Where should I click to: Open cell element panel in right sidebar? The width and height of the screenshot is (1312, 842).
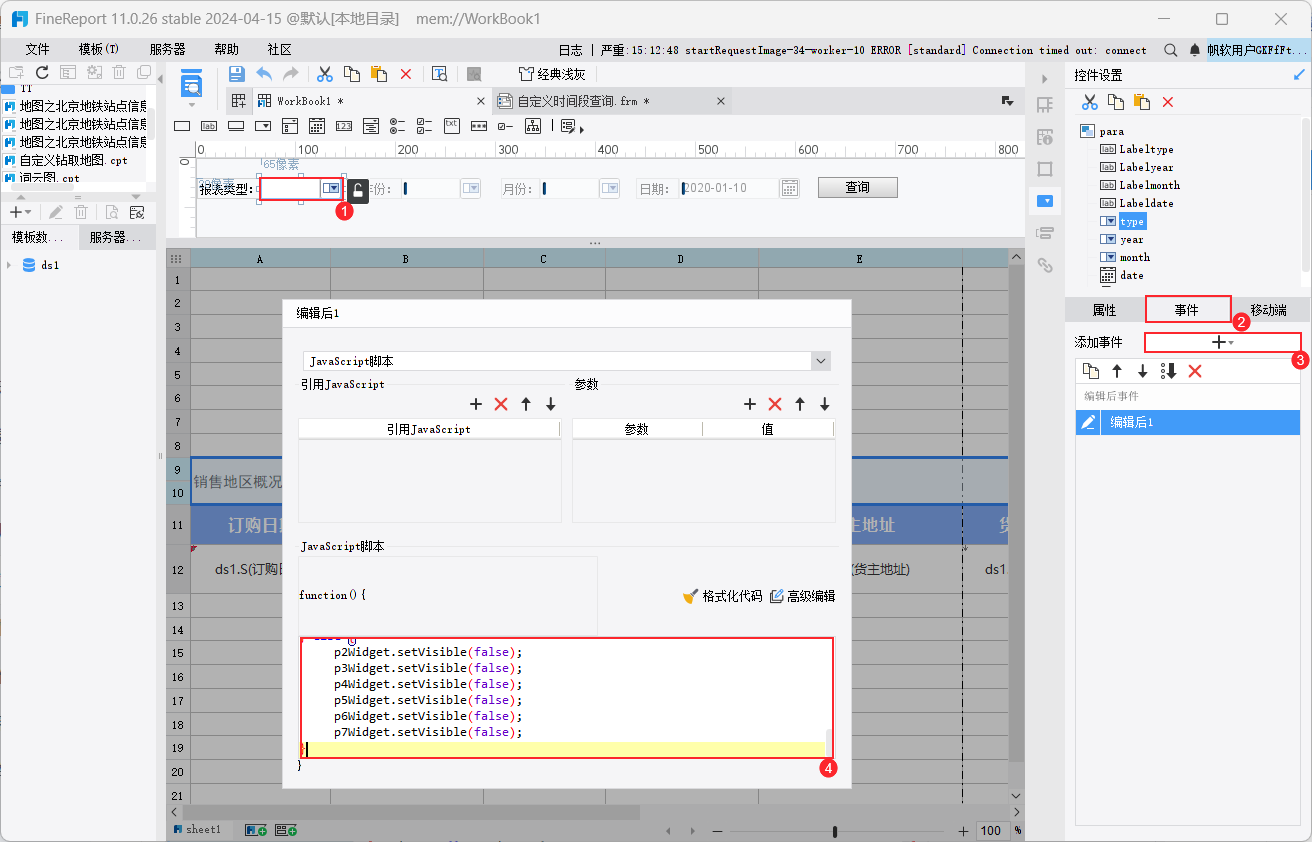(1045, 104)
